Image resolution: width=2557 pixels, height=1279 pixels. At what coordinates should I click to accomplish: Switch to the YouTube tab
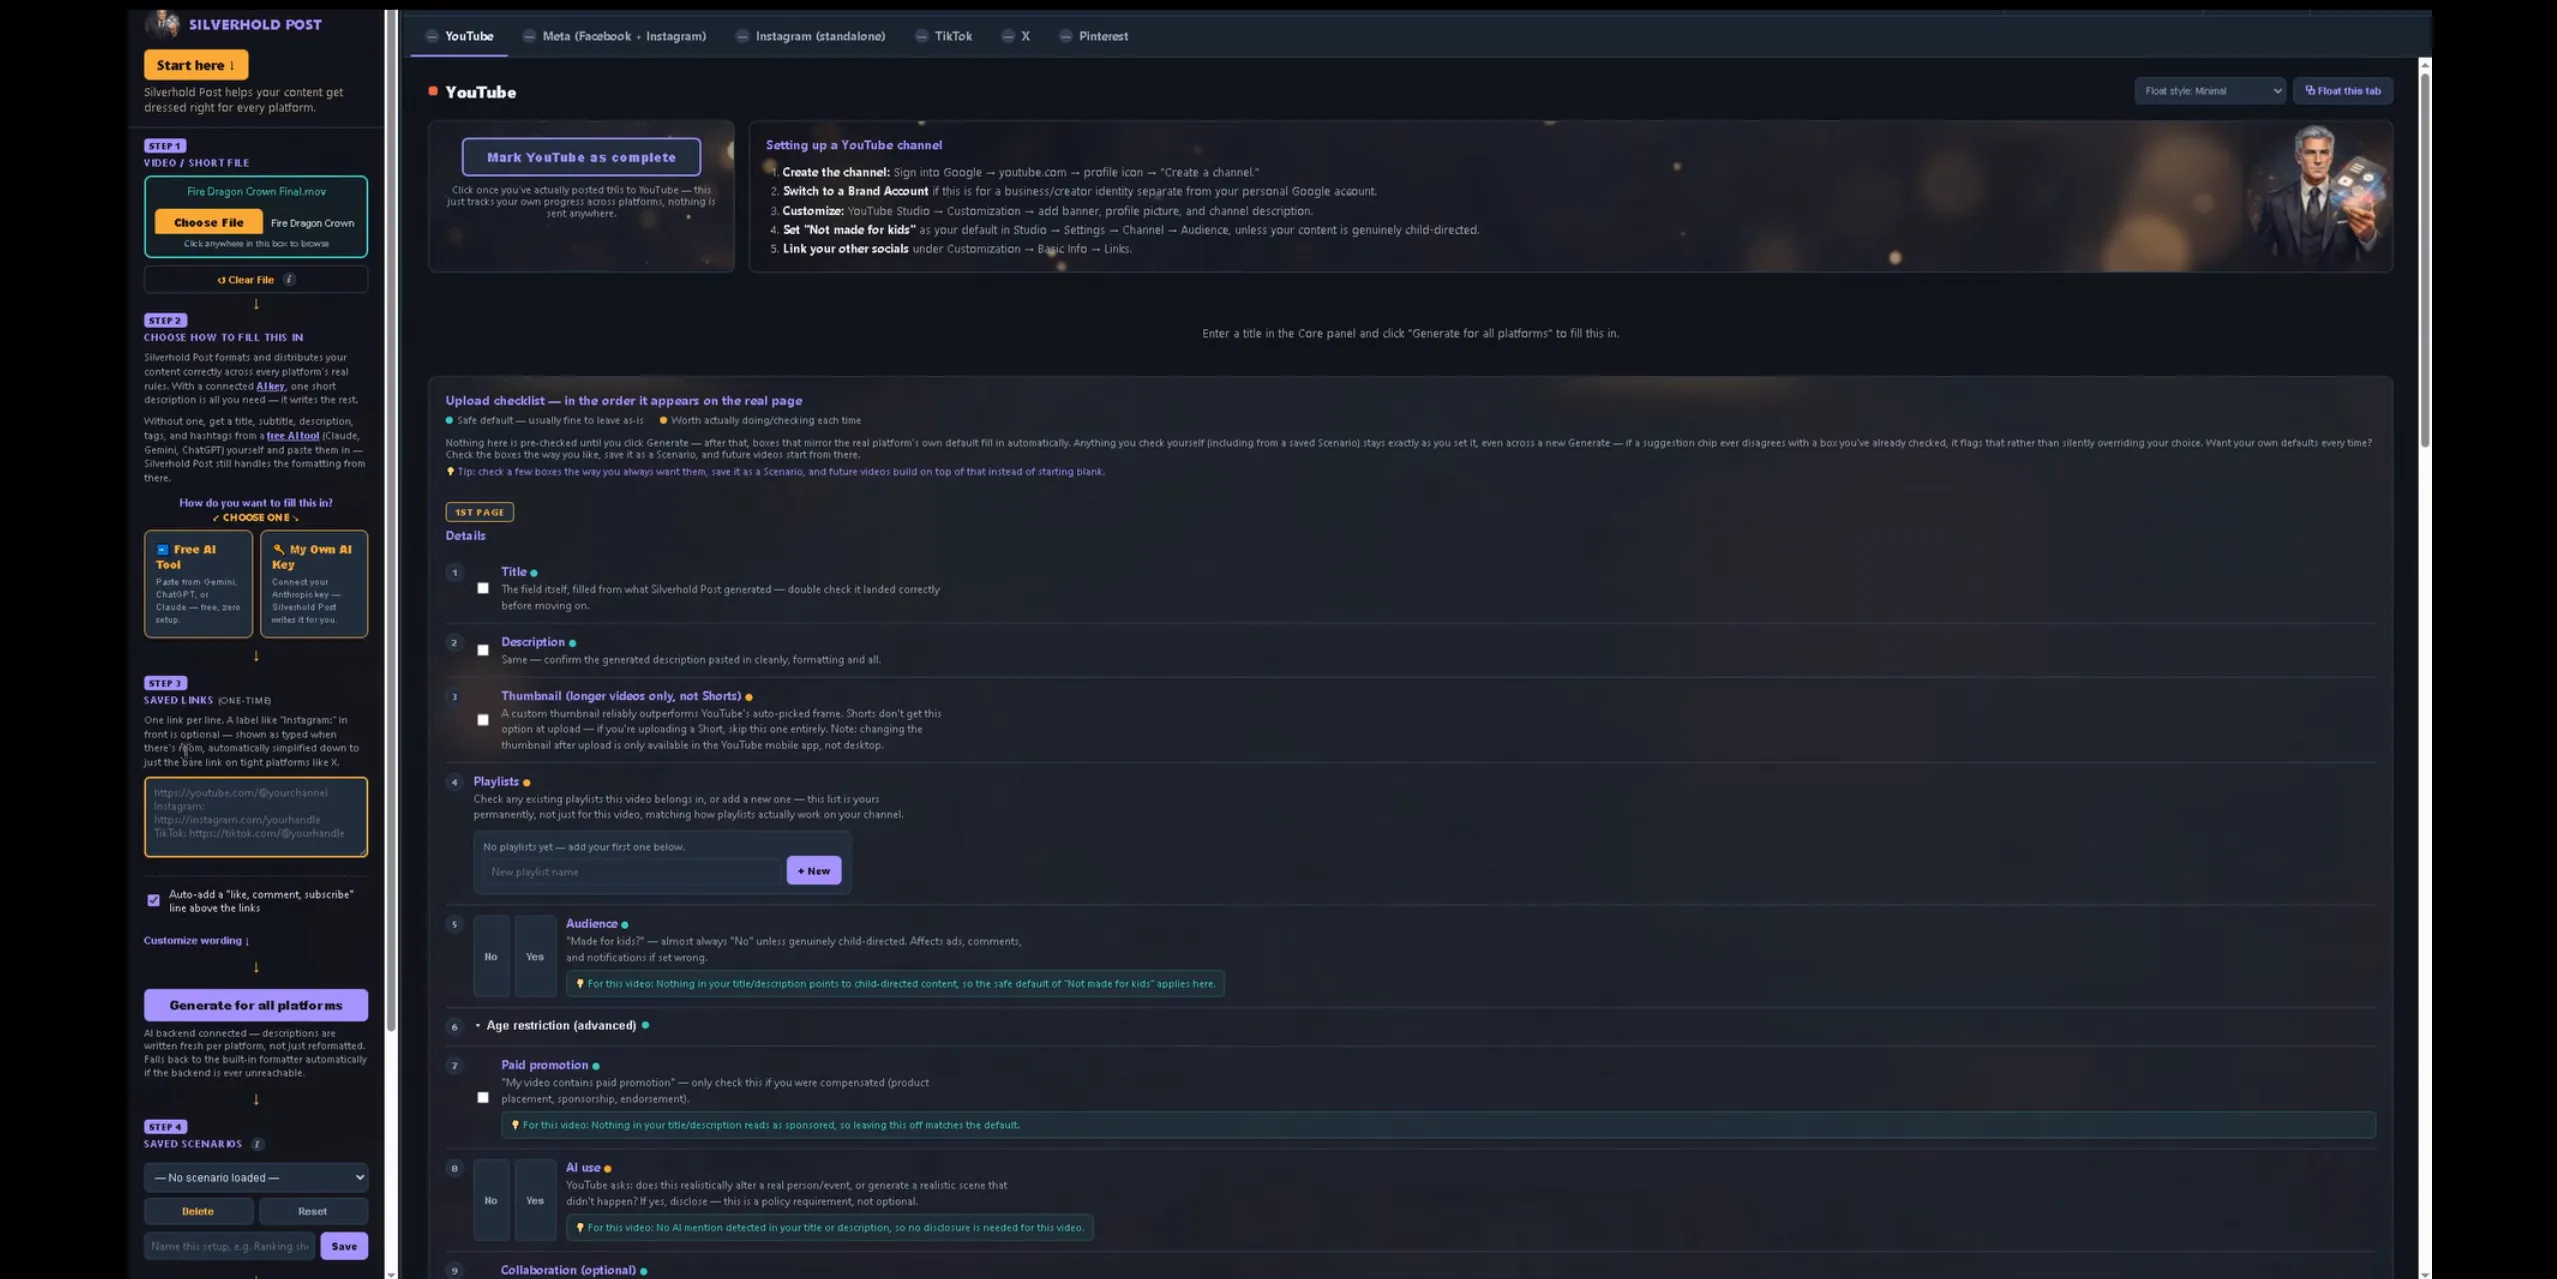point(460,36)
